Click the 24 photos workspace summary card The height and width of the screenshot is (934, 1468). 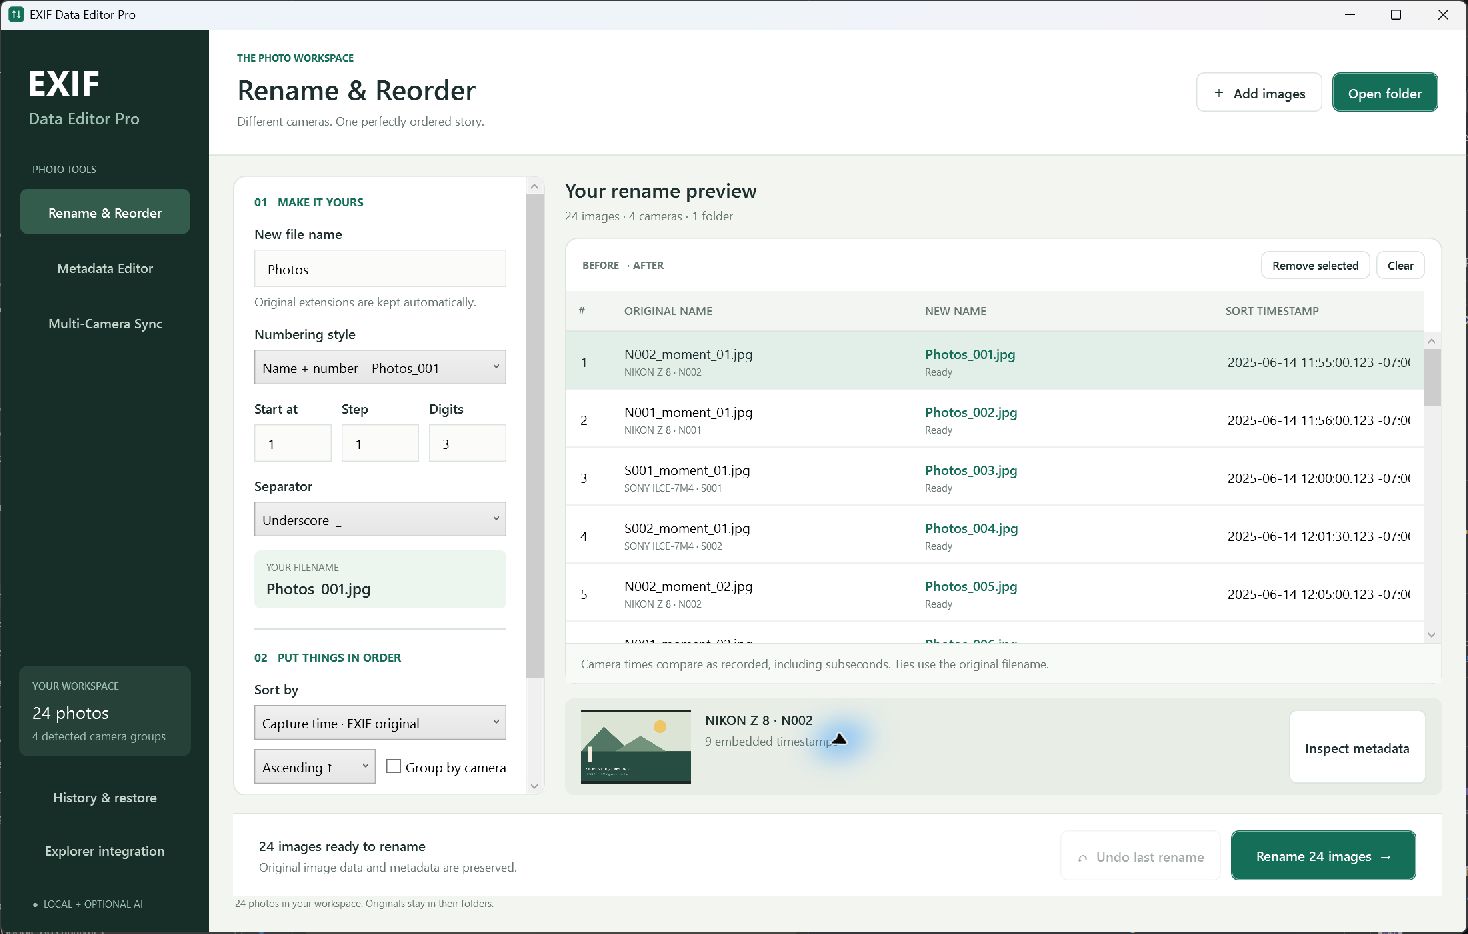coord(105,711)
